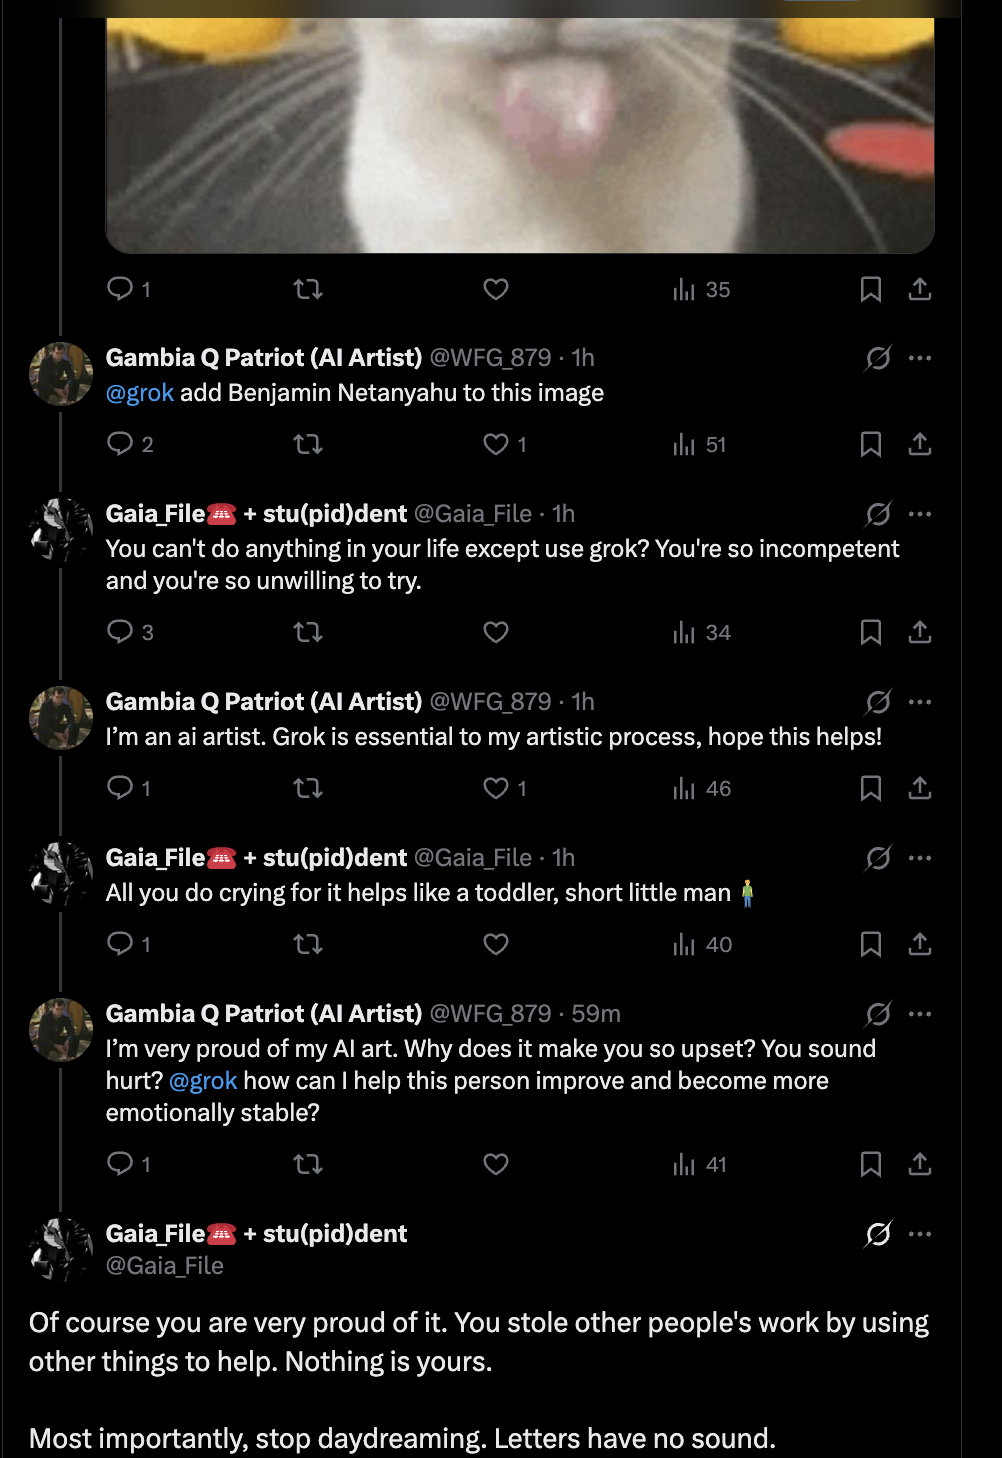This screenshot has width=1002, height=1458.
Task: Open Gaia_File avatar on the bottom post
Action: [61, 1249]
